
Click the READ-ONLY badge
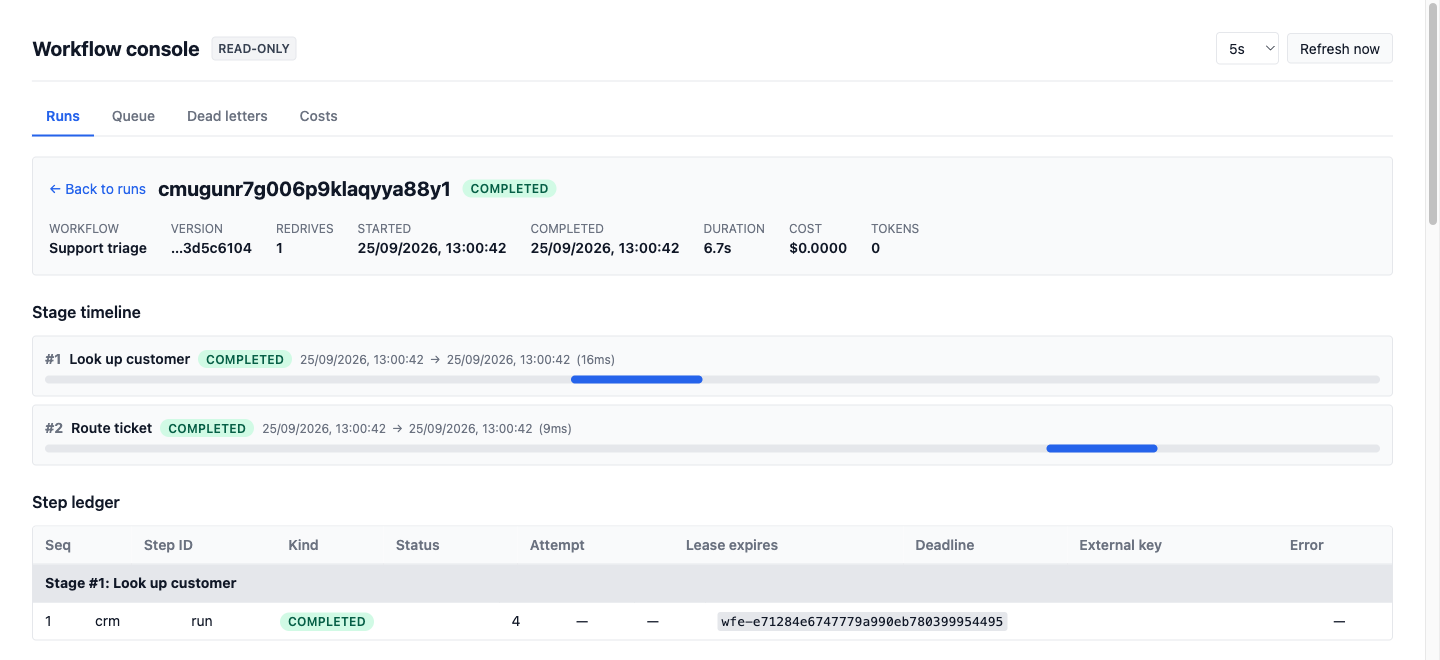(254, 48)
